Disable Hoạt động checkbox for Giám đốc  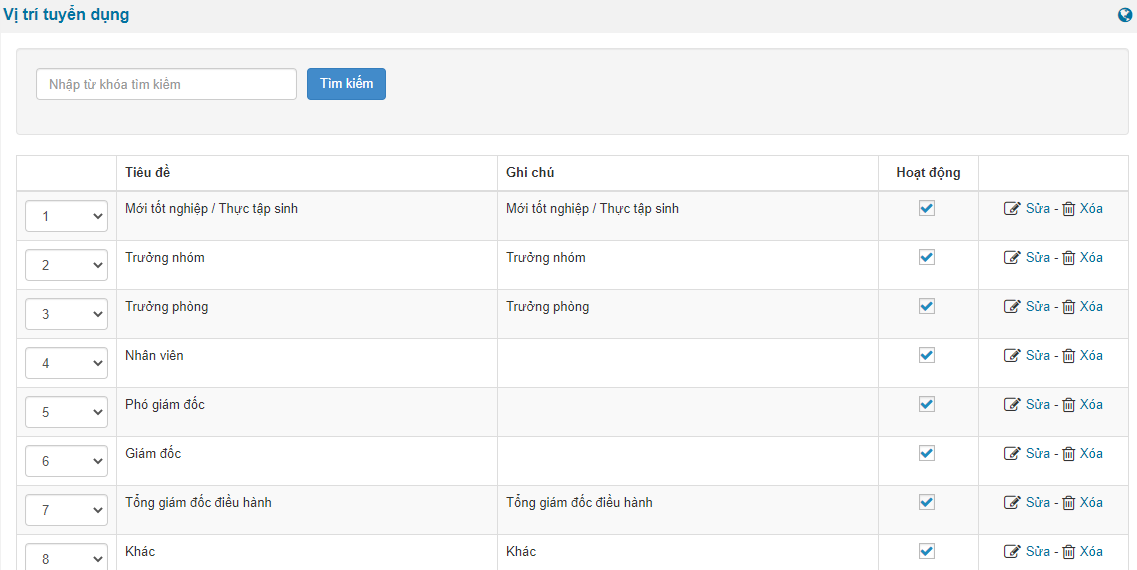pyautogui.click(x=927, y=453)
